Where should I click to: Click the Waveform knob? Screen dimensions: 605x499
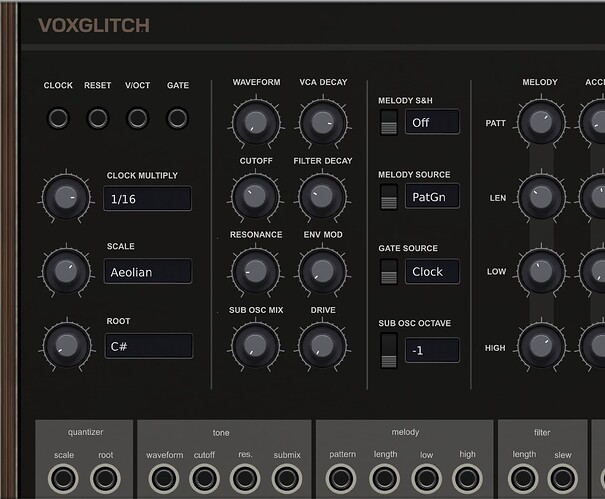255,123
